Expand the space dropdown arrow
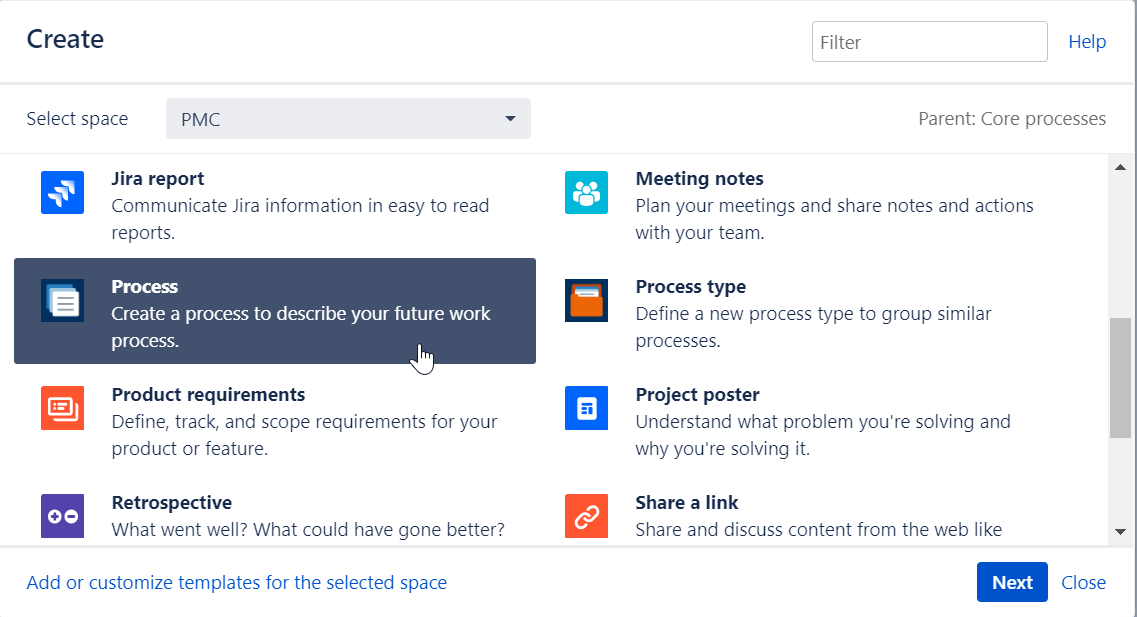Image resolution: width=1137 pixels, height=617 pixels. (511, 118)
